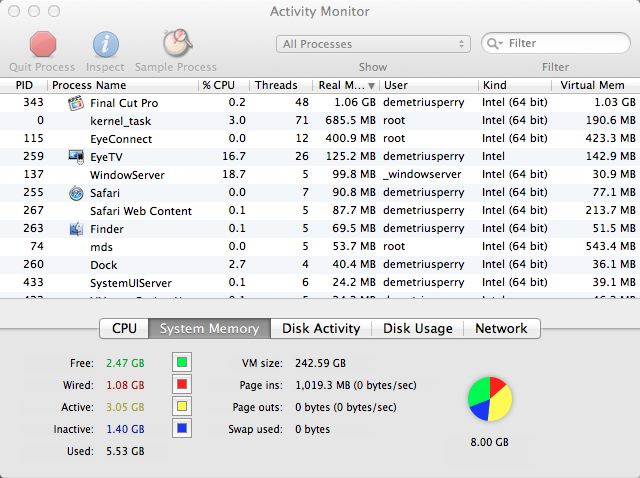Image resolution: width=640 pixels, height=478 pixels.
Task: Click PID 433 cell
Action: tap(33, 282)
